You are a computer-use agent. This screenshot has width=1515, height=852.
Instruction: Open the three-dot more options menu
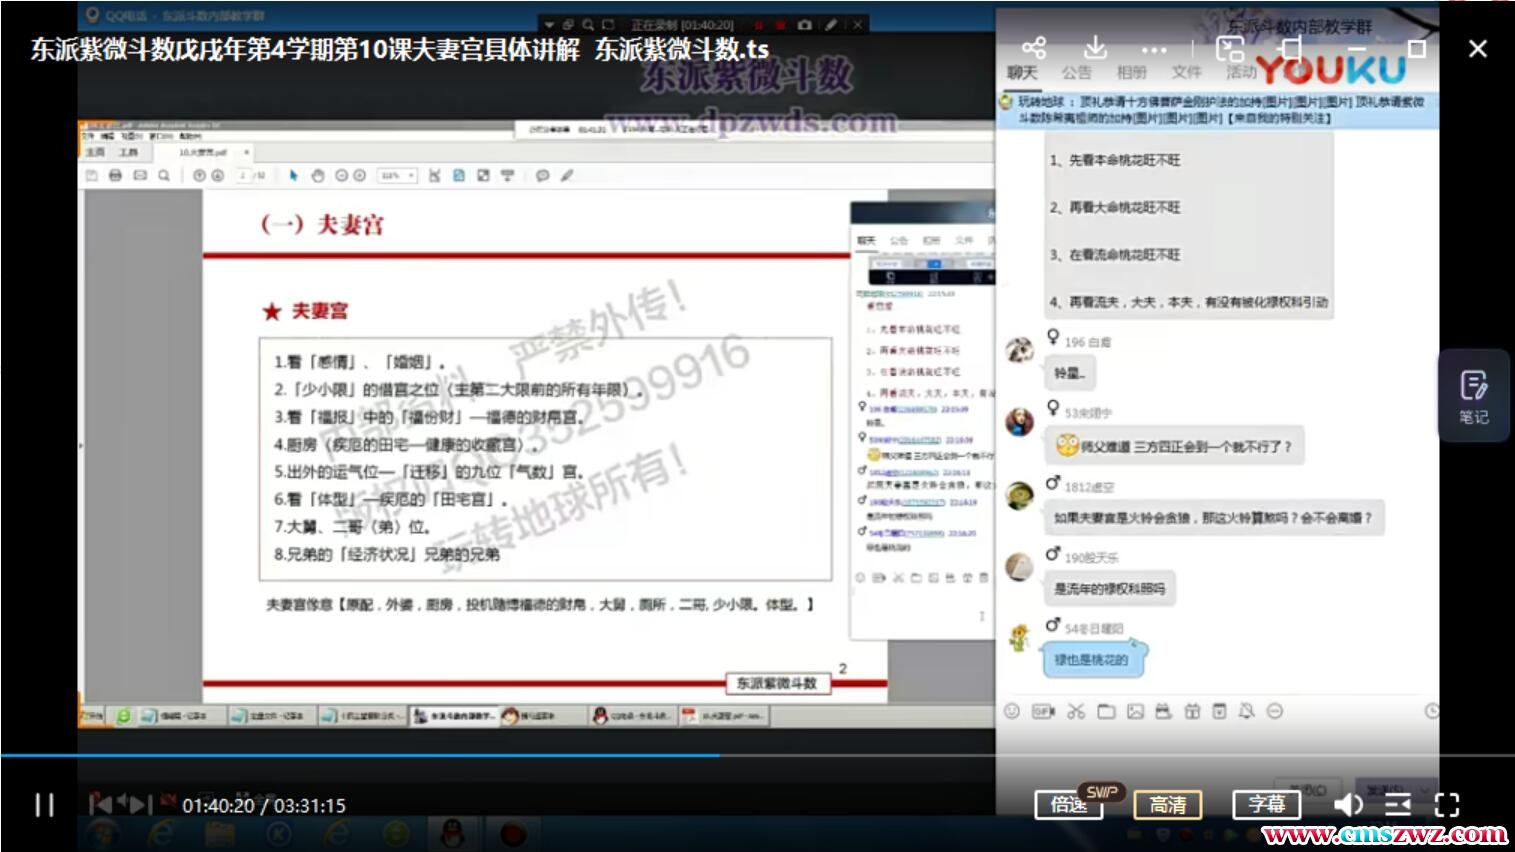tap(1154, 49)
